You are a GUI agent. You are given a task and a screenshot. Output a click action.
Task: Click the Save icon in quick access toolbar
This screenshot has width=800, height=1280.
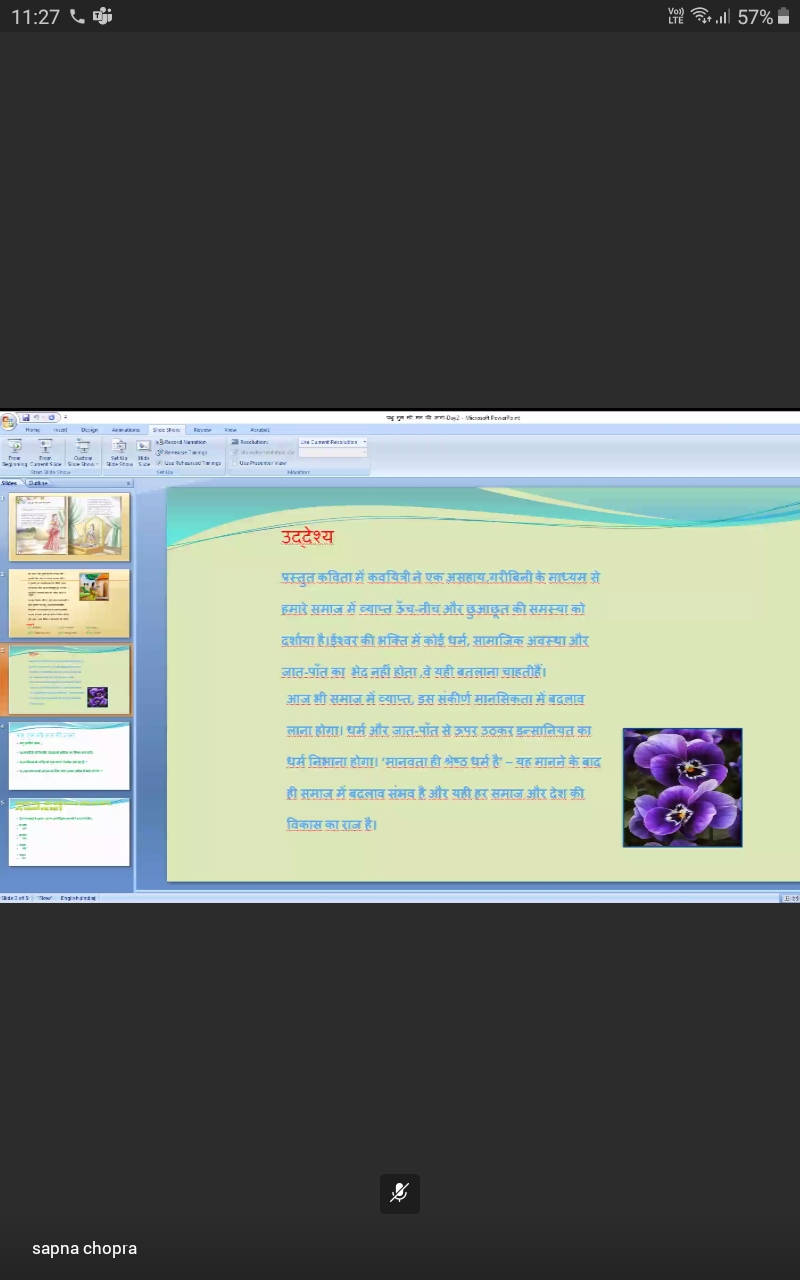[25, 417]
